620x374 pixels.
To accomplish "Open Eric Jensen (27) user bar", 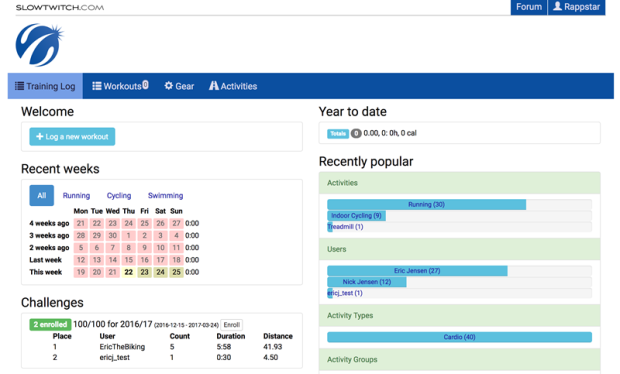I will [x=417, y=271].
